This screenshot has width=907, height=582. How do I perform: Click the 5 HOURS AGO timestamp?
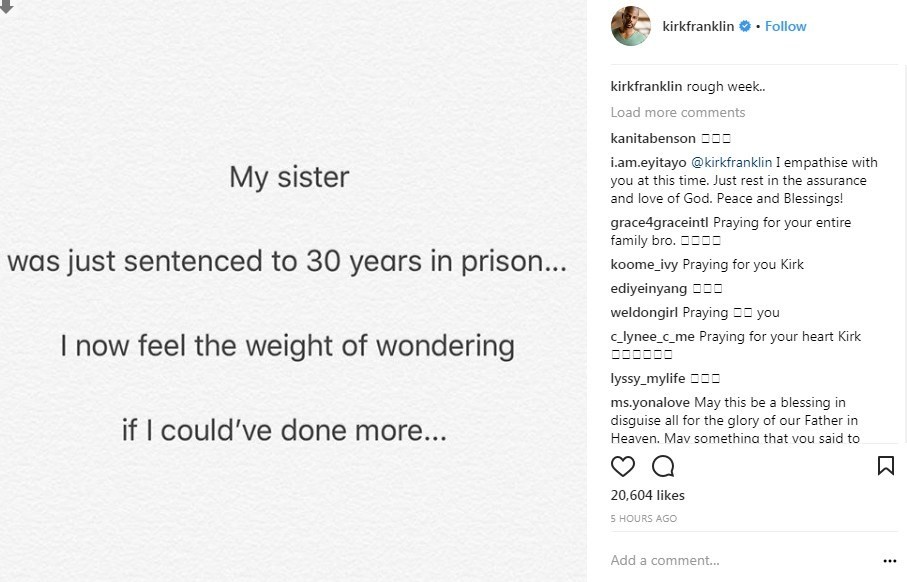[x=643, y=518]
